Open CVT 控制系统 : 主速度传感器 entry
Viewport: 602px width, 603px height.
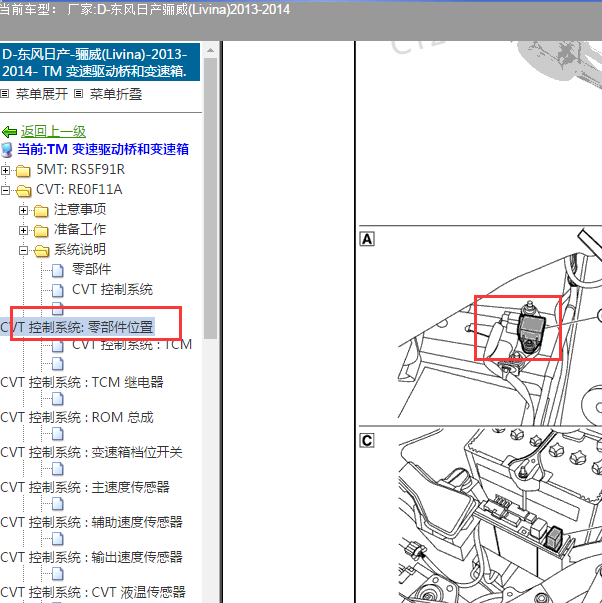pos(85,487)
